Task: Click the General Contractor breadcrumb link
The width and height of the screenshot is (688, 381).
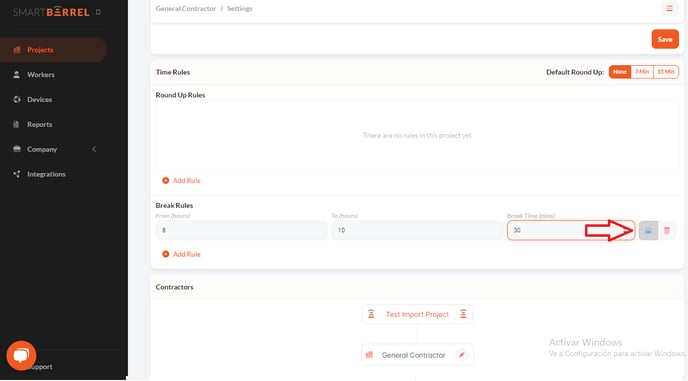Action: 186,8
